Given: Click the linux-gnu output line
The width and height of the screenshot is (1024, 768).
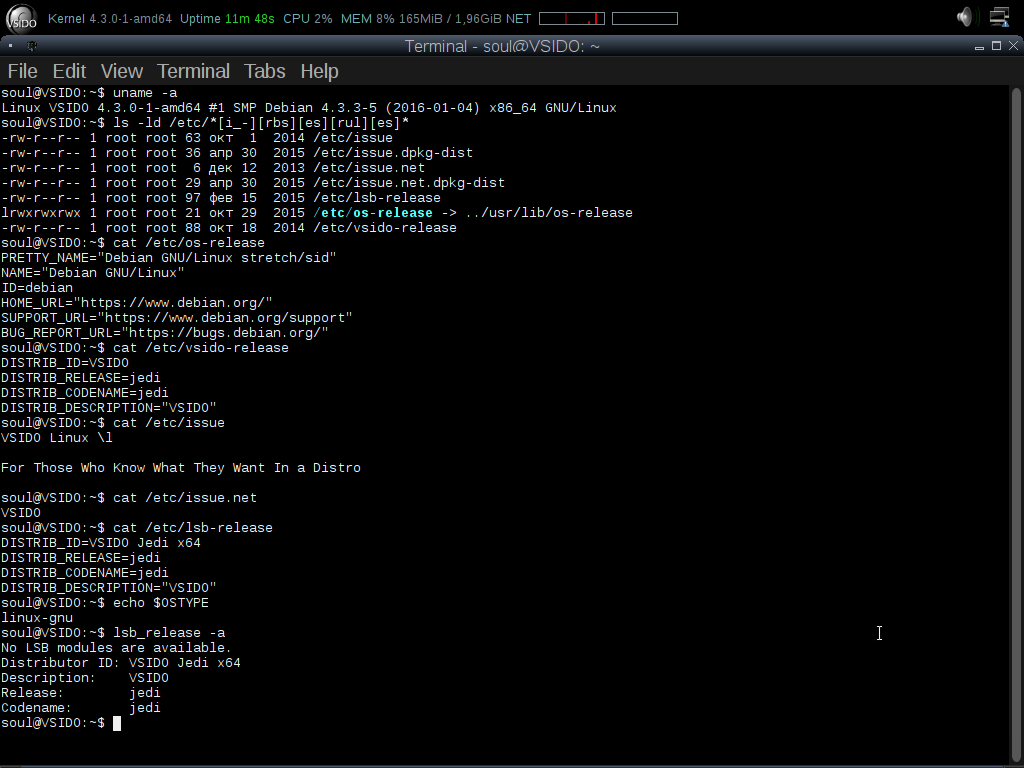Looking at the screenshot, I should pyautogui.click(x=37, y=618).
